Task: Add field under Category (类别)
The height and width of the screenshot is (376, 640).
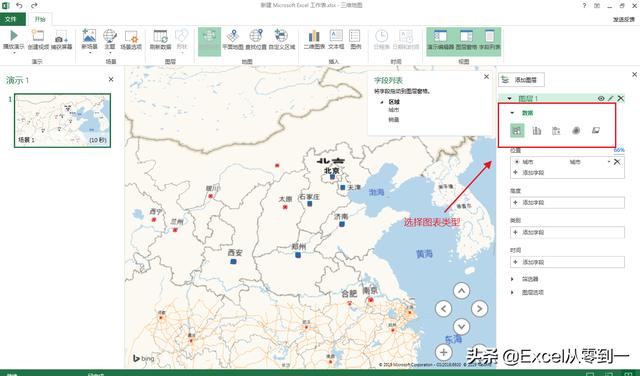Action: tap(567, 232)
